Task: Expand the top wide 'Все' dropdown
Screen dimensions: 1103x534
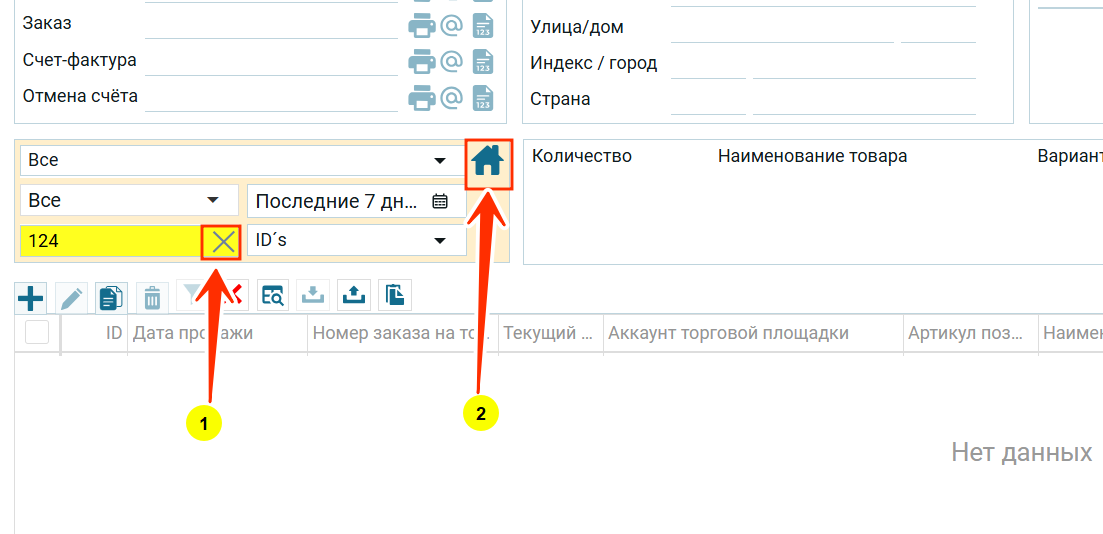Action: [x=439, y=161]
